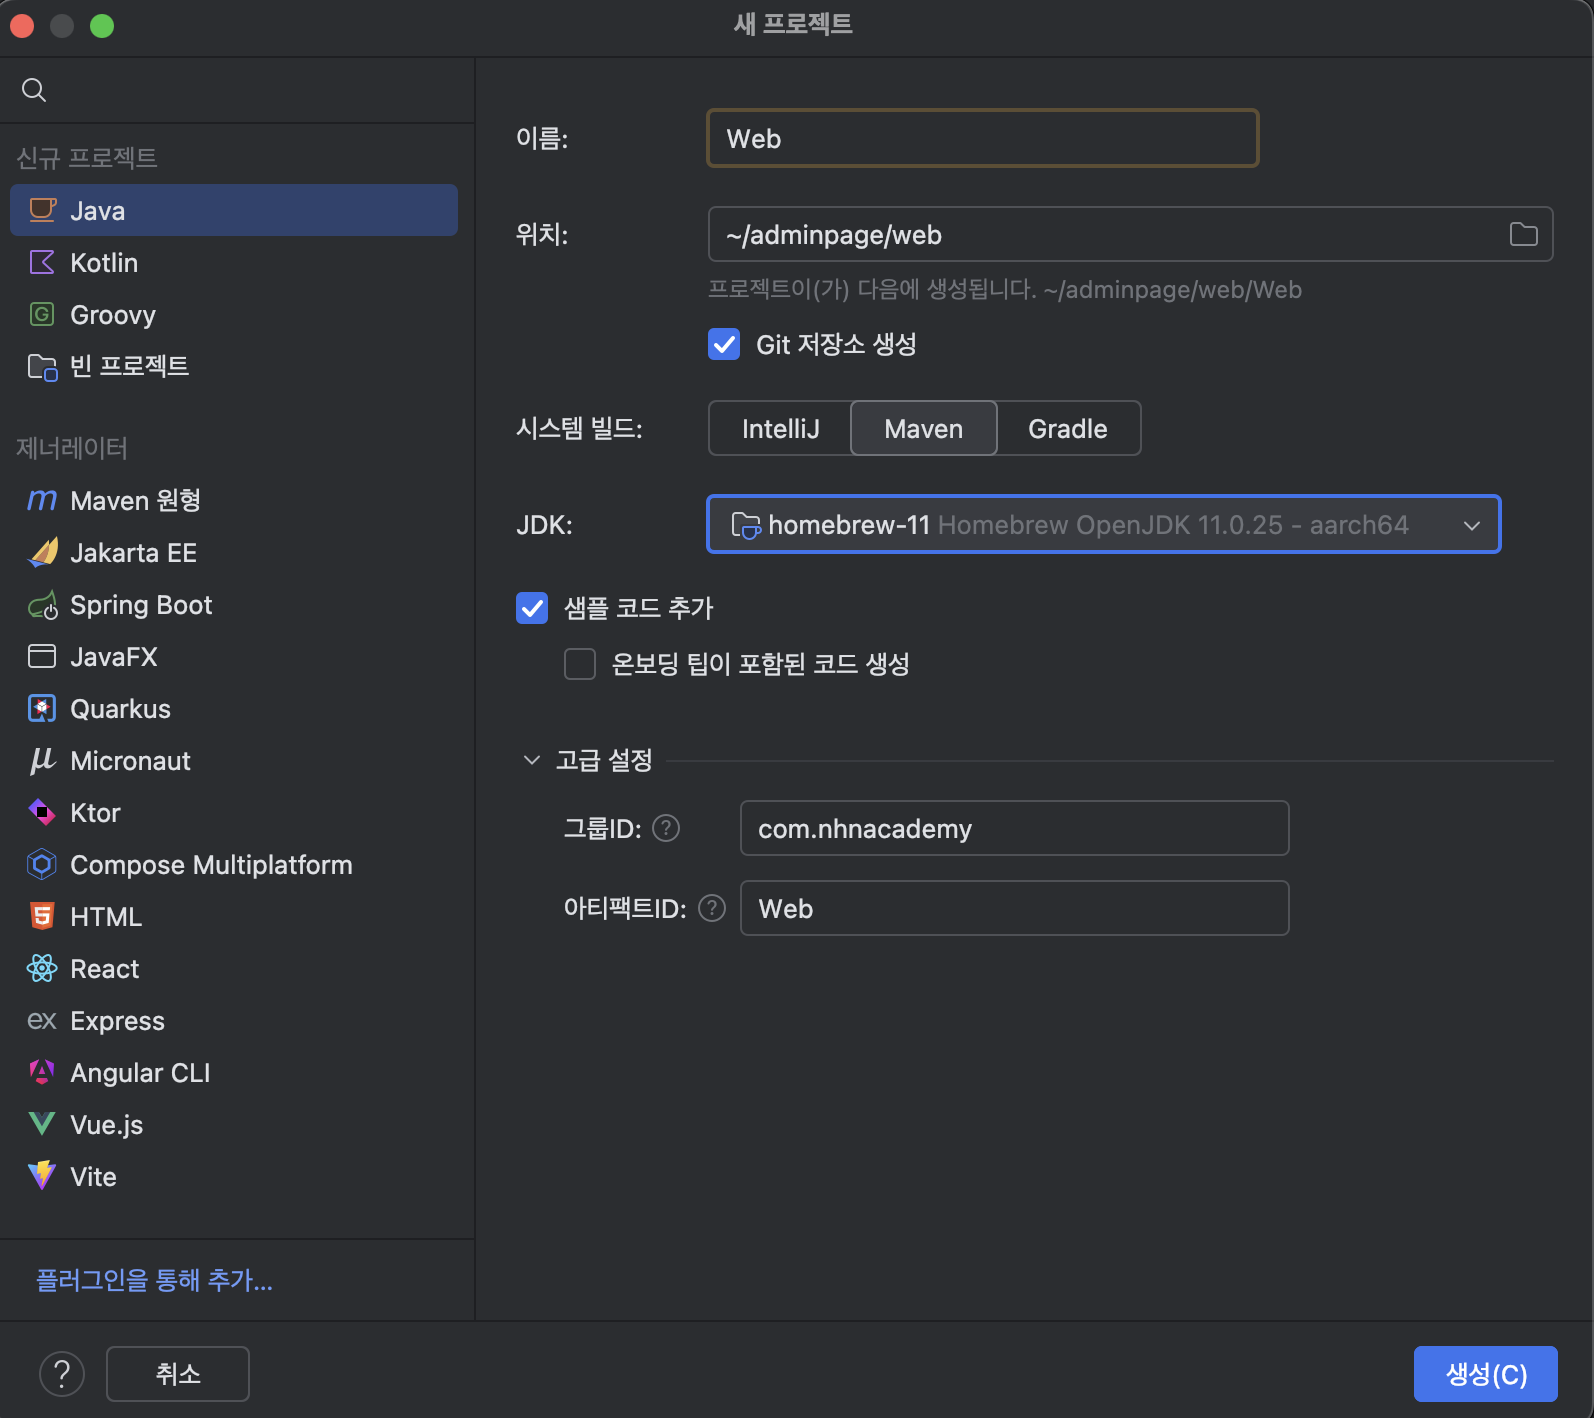The image size is (1594, 1418).
Task: Select Angular CLI generator label
Action: [140, 1072]
